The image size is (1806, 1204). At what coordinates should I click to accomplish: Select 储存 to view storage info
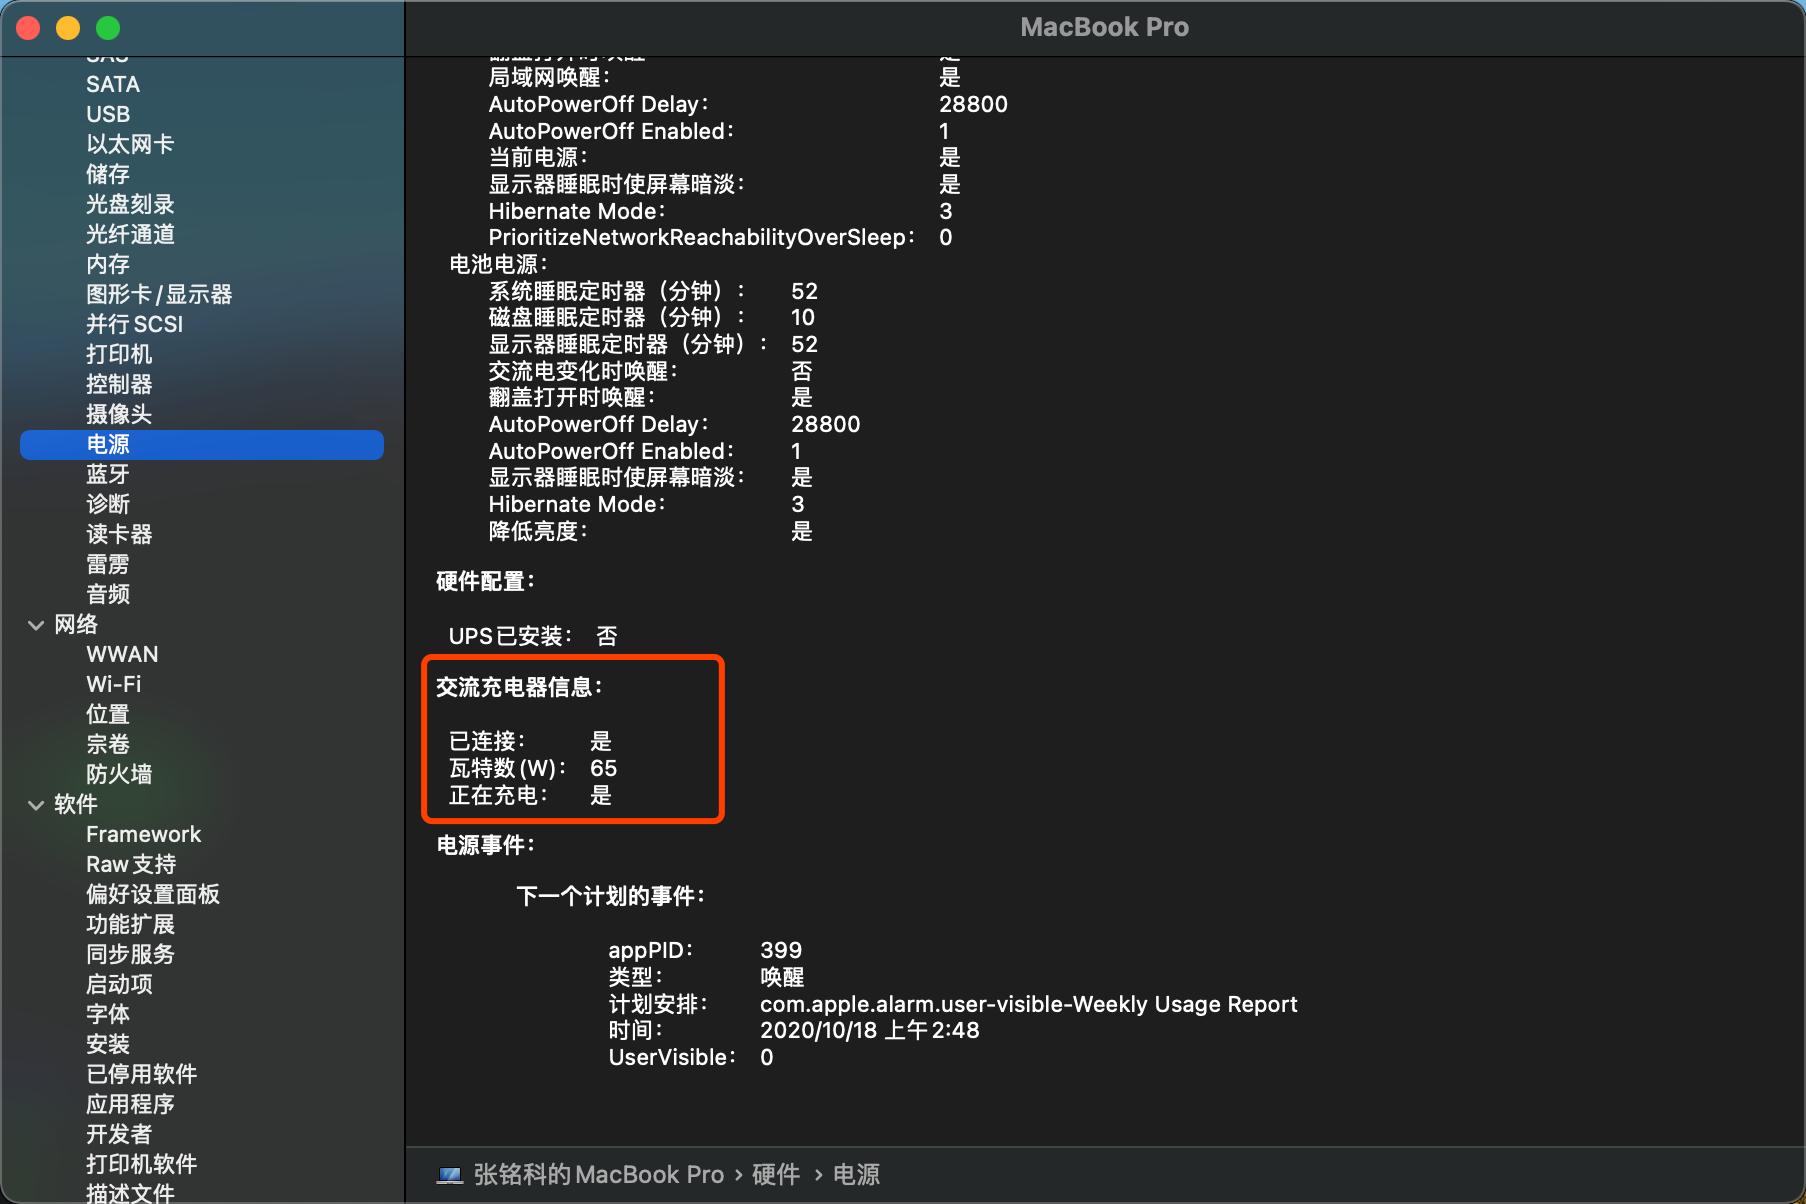[107, 174]
